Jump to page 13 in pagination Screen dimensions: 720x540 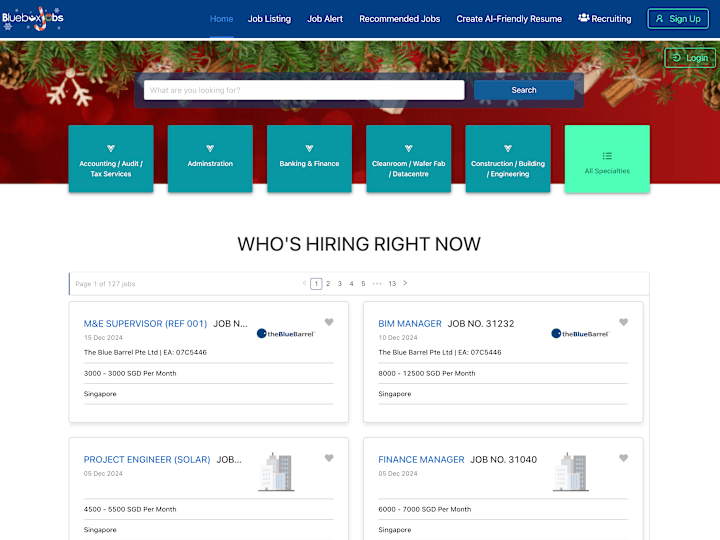392,284
